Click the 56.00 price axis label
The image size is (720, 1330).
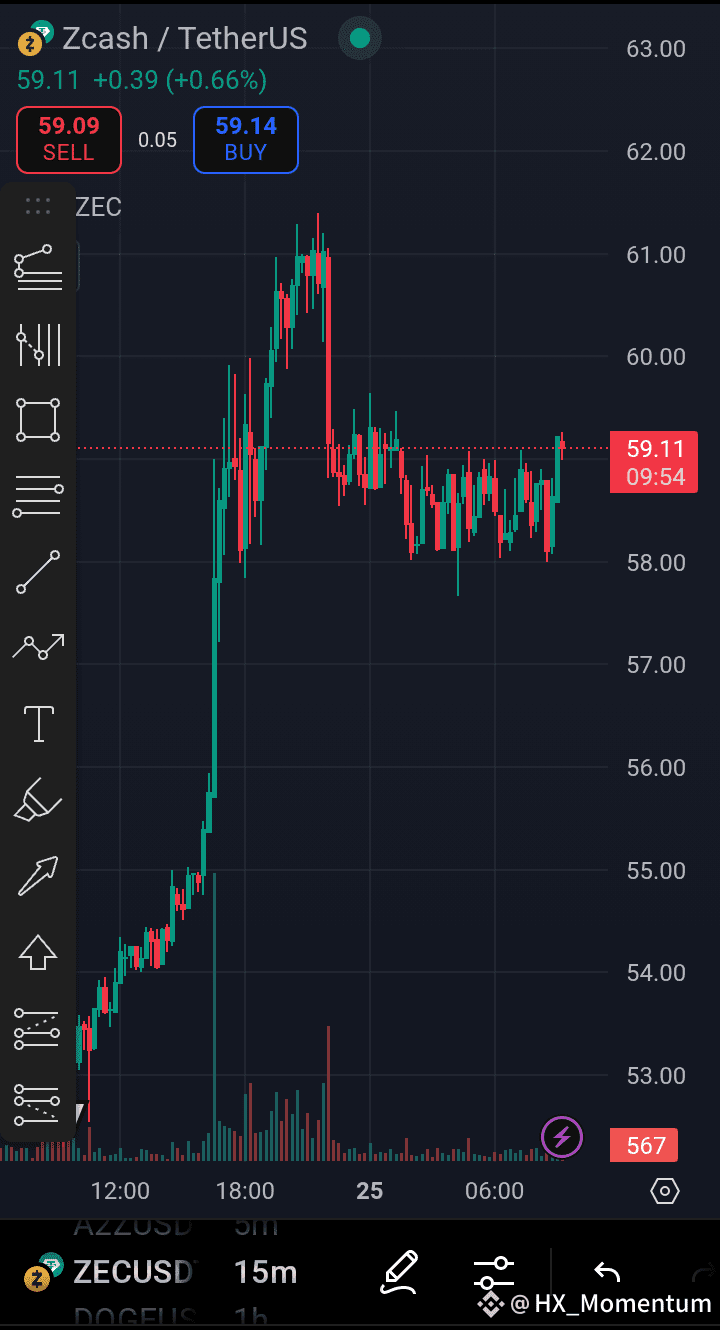point(656,768)
